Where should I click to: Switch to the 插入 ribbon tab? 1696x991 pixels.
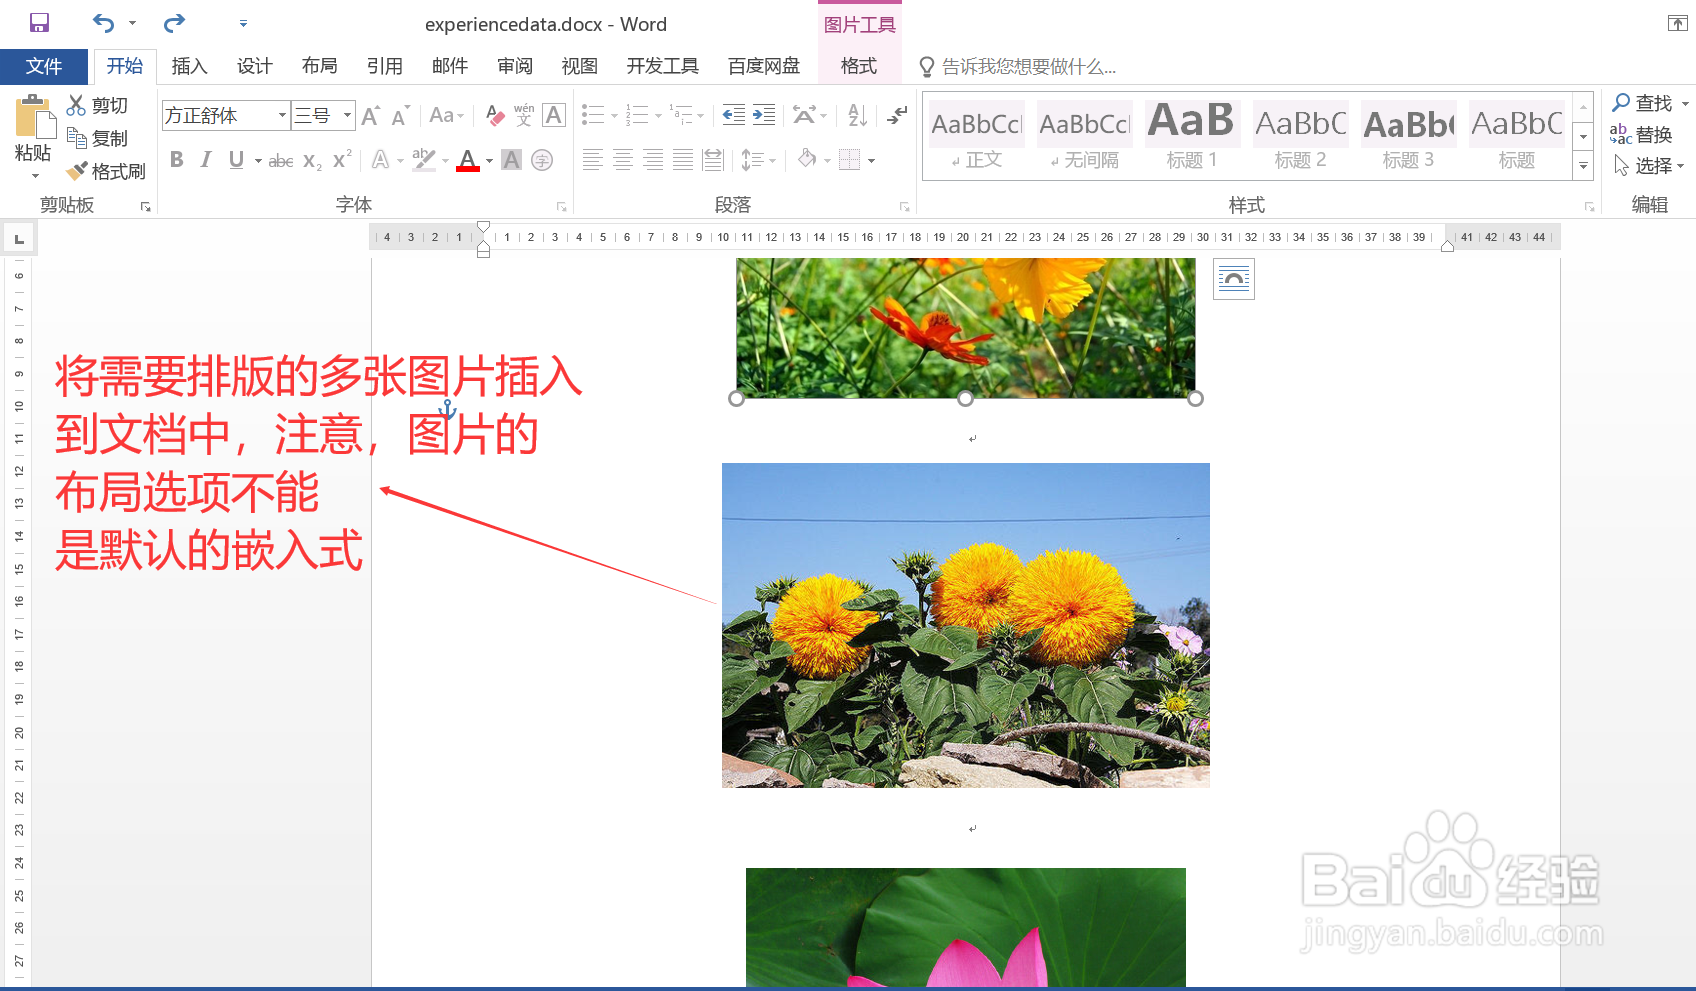pos(189,66)
